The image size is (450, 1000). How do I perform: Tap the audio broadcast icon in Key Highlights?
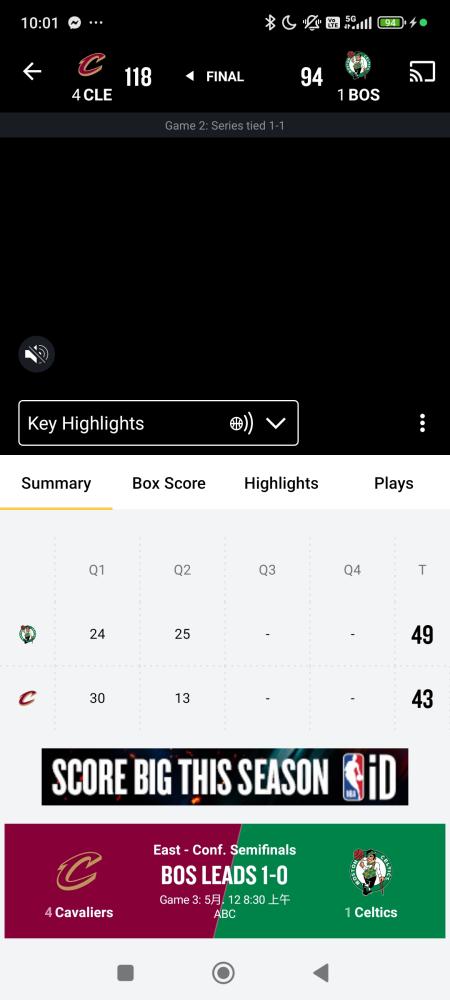242,423
